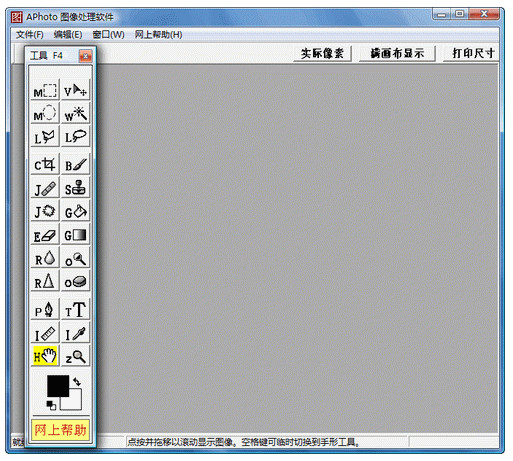The width and height of the screenshot is (513, 461).
Task: Select the J patch repair tool
Action: click(45, 211)
